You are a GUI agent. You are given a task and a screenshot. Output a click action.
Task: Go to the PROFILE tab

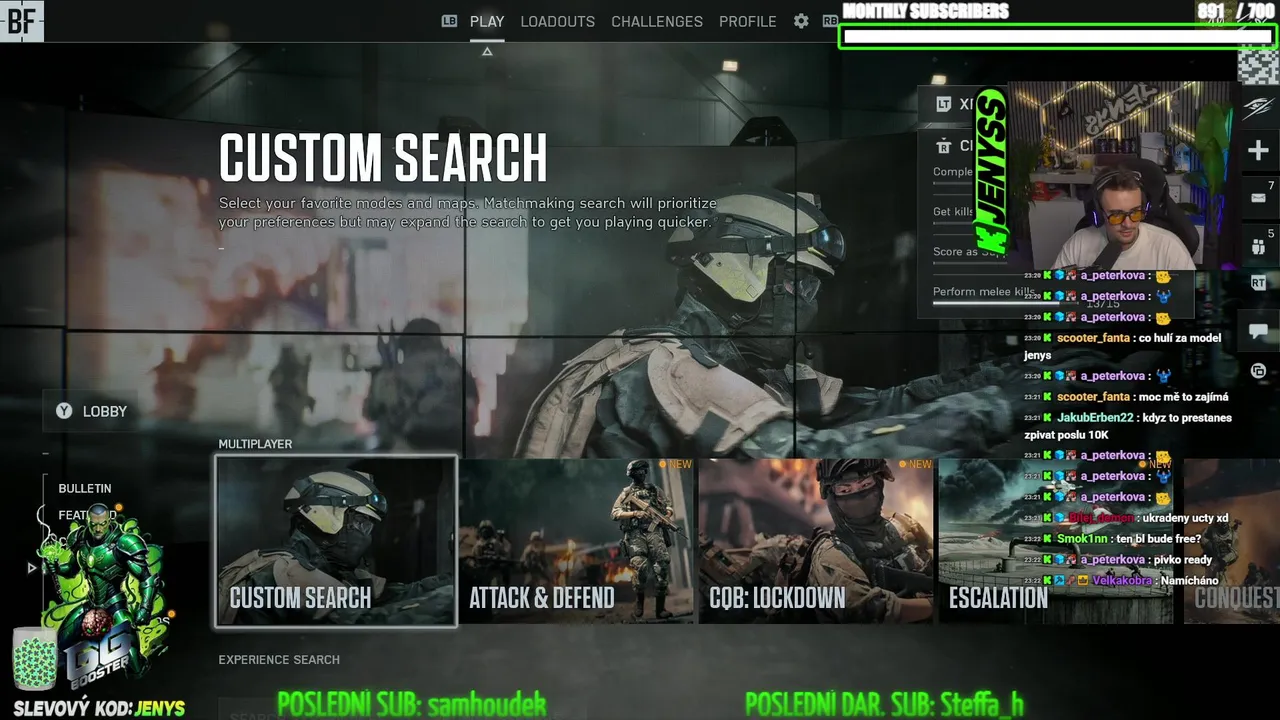pyautogui.click(x=747, y=21)
